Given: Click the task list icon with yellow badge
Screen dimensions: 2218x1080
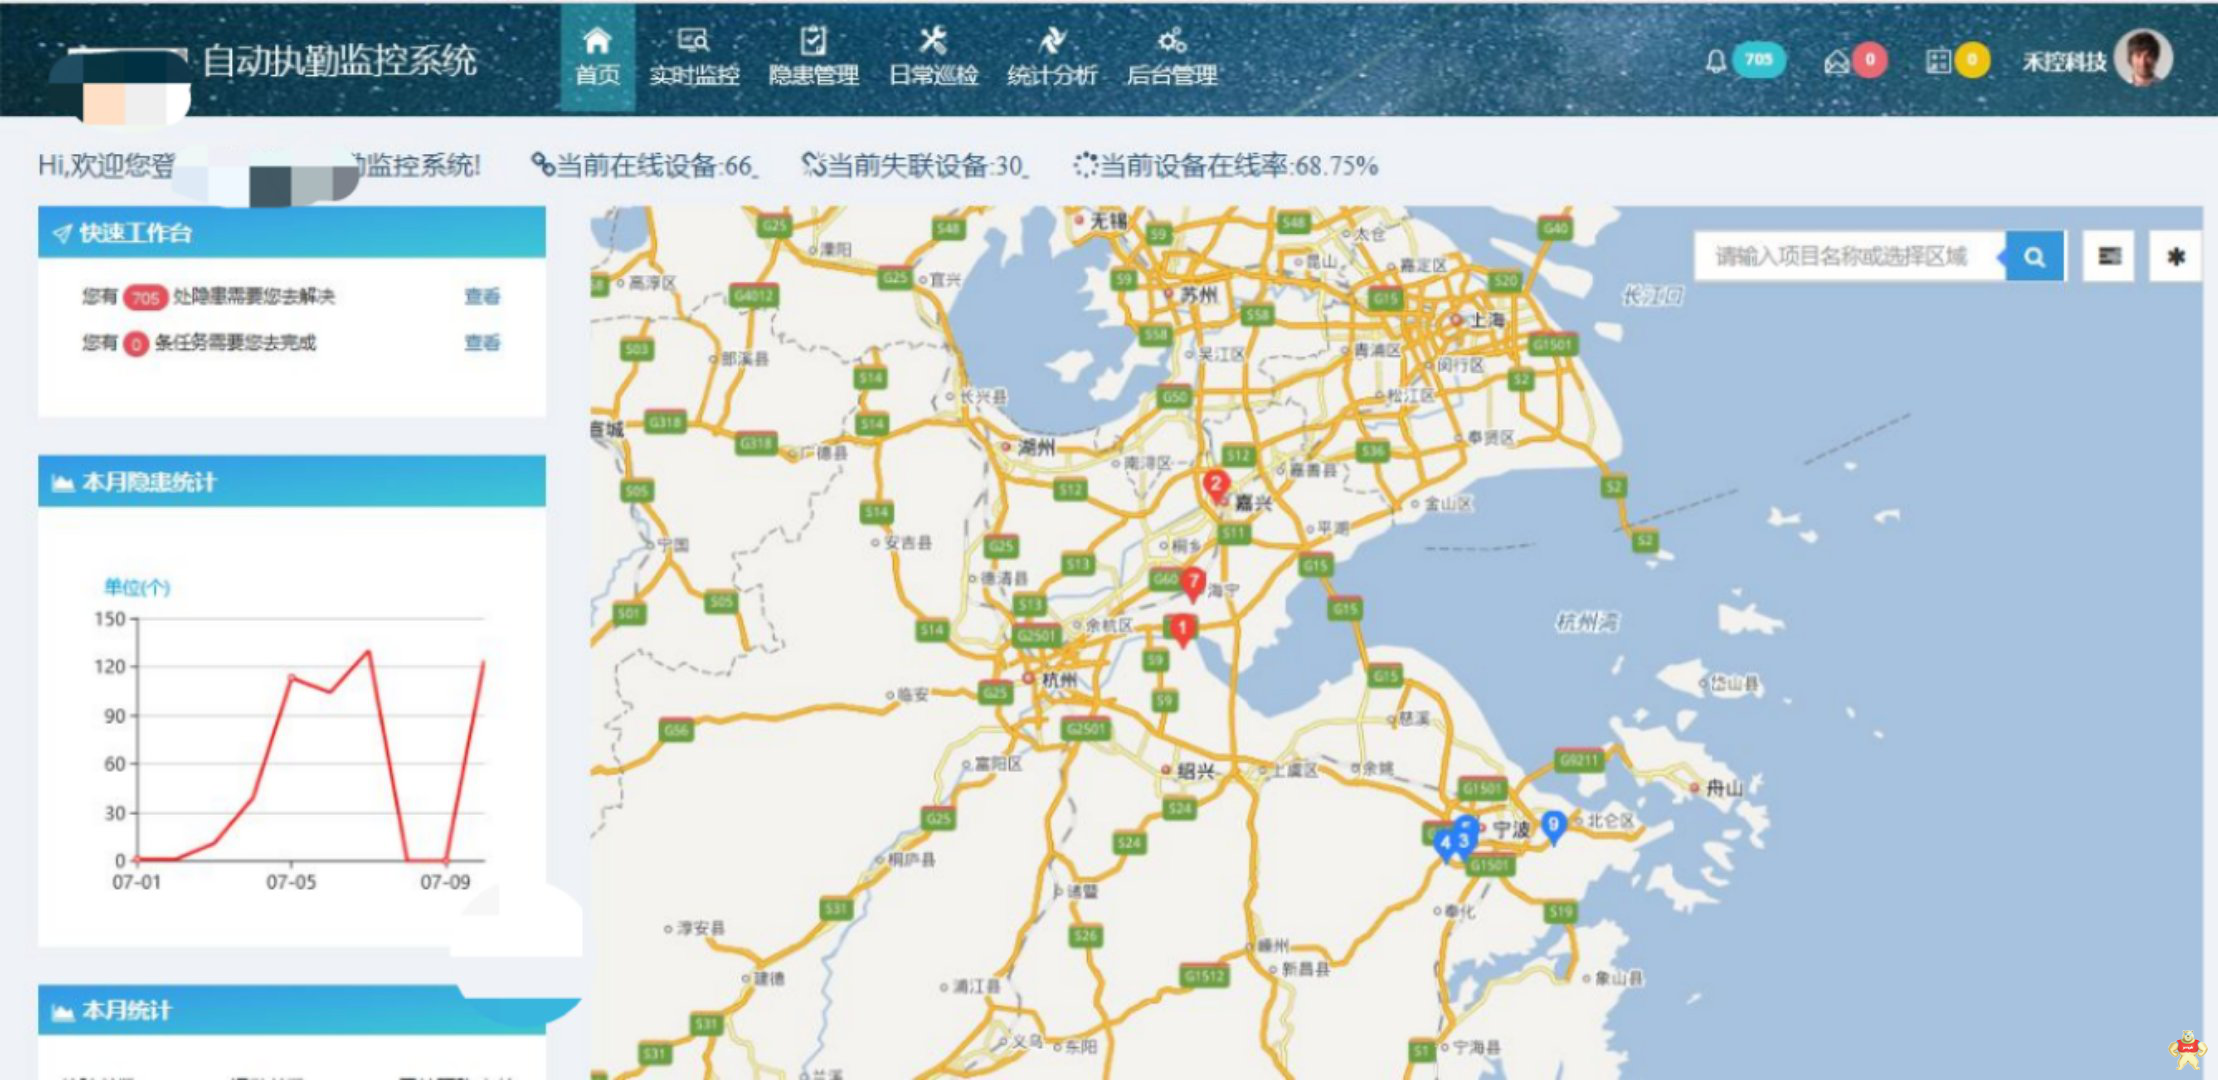Looking at the screenshot, I should click(x=1938, y=62).
